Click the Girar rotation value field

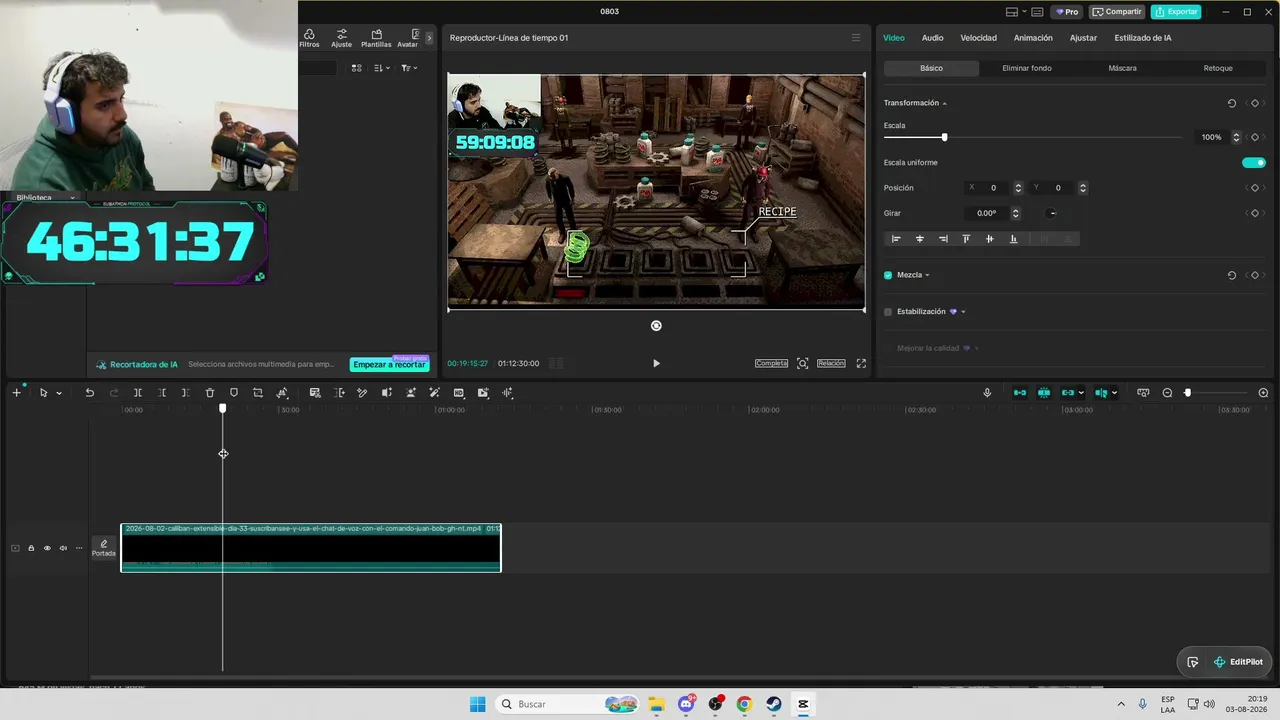pyautogui.click(x=987, y=213)
